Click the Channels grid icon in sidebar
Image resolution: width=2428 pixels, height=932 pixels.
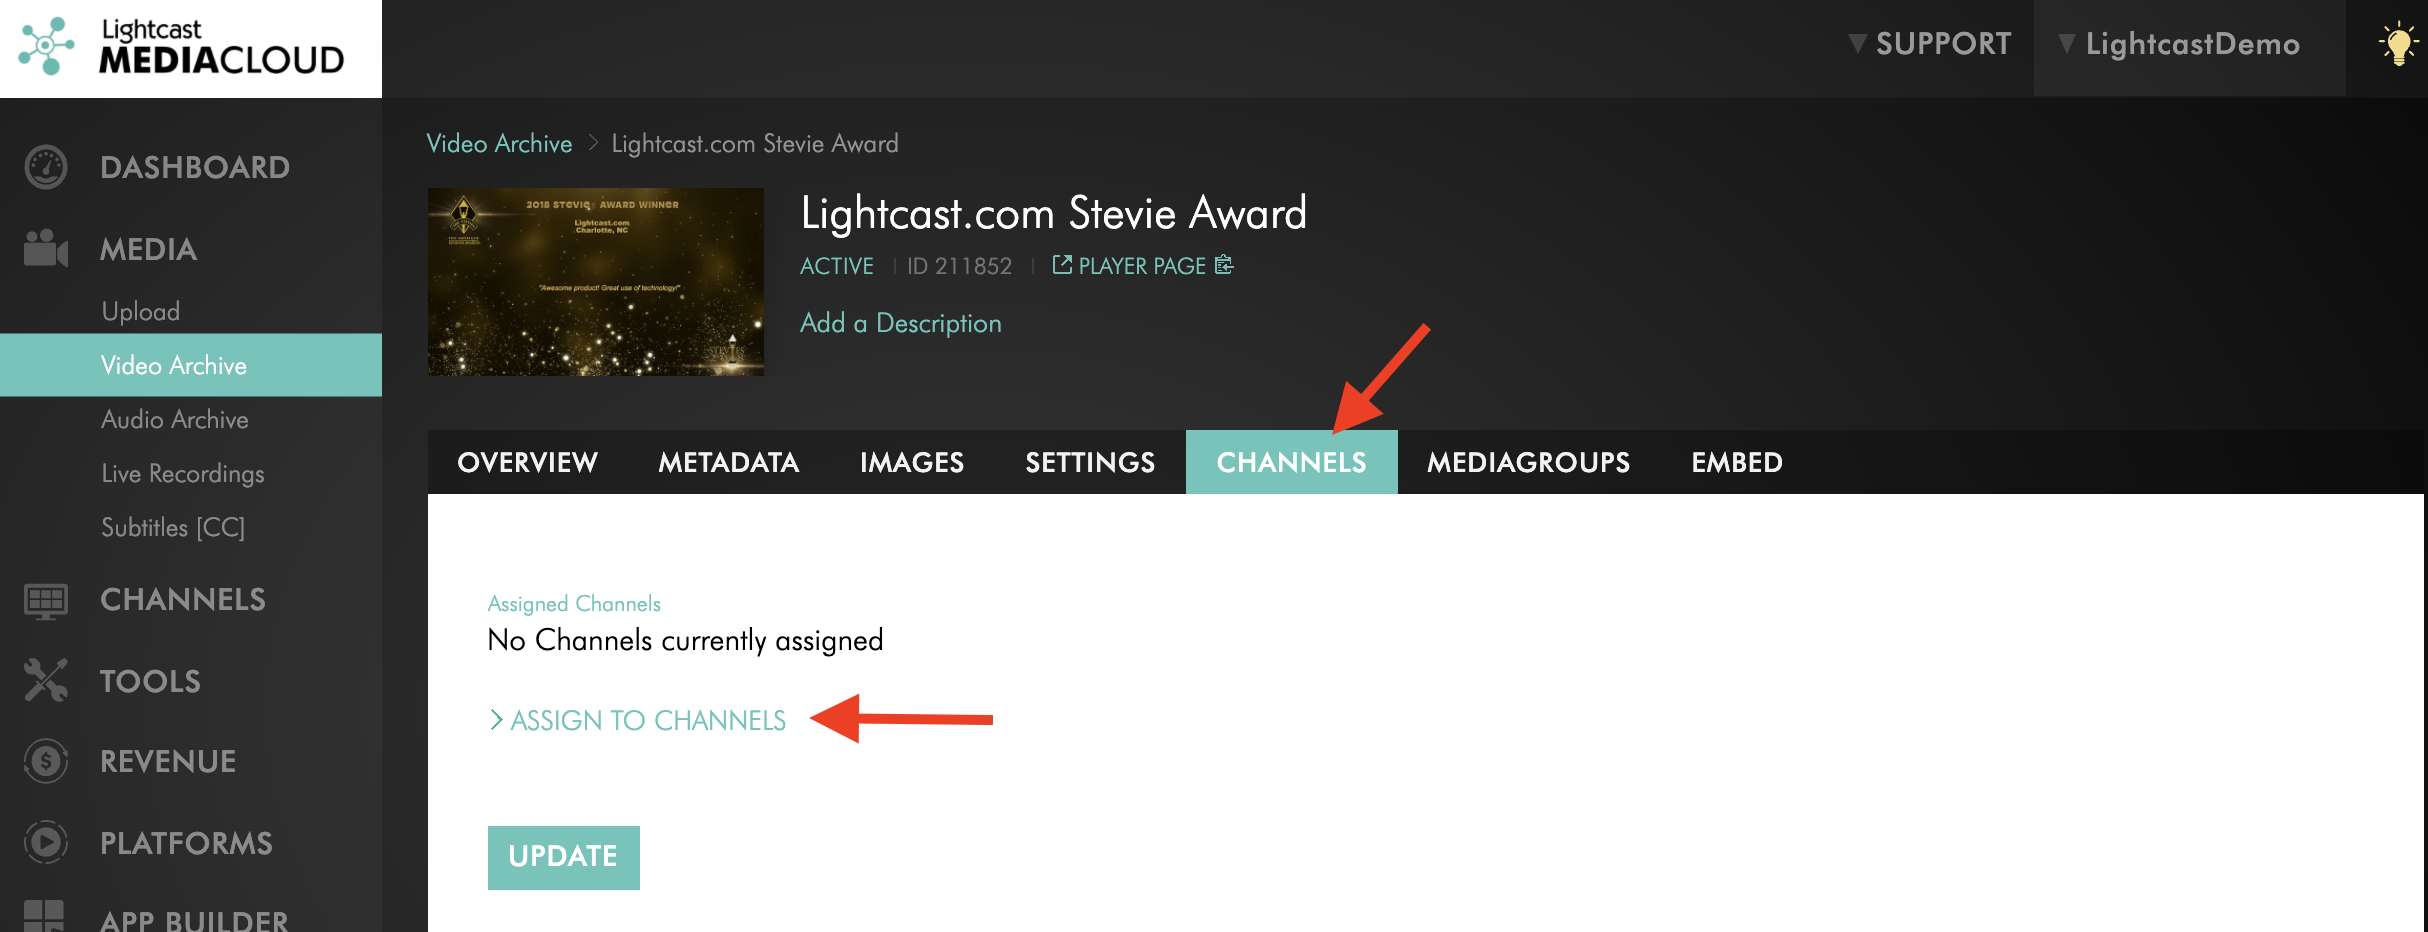[46, 600]
